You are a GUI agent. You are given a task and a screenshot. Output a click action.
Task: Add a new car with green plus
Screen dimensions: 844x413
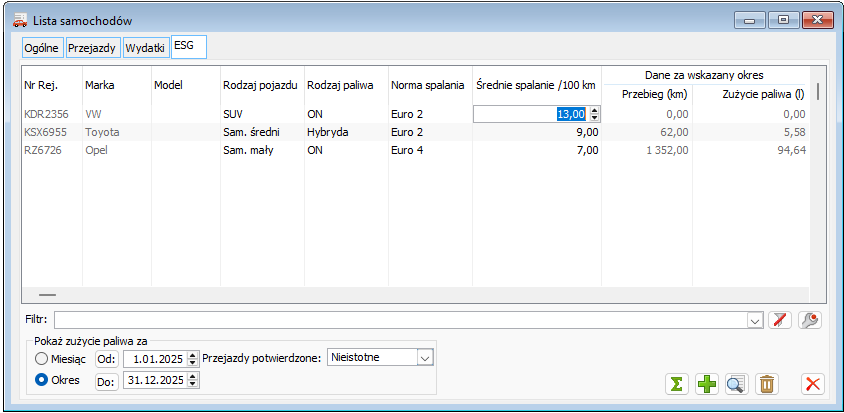click(707, 384)
